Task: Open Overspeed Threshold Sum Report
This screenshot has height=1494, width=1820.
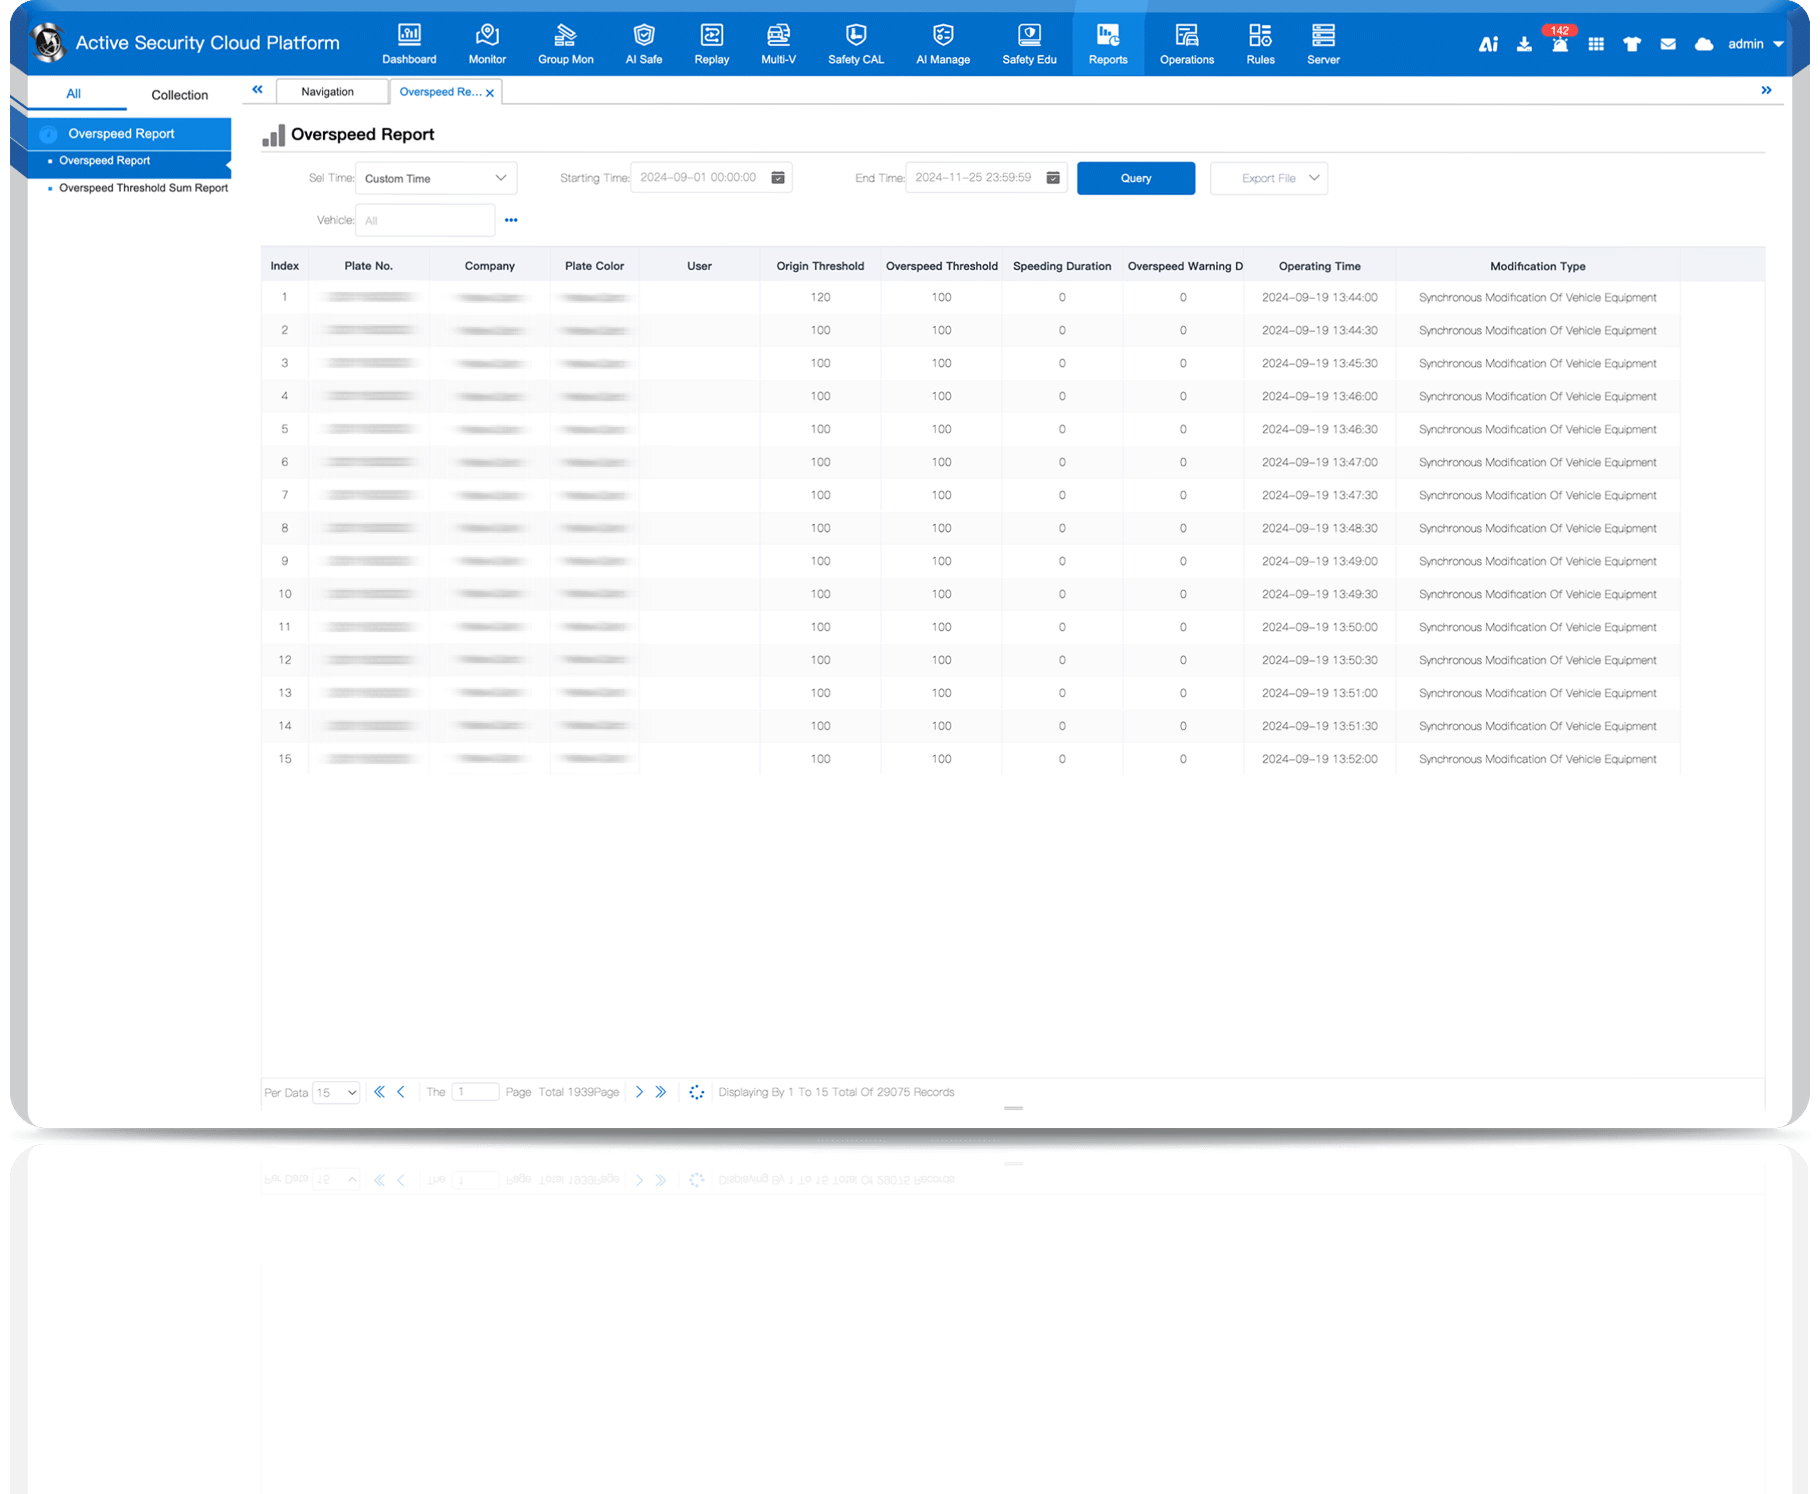Action: (x=143, y=188)
